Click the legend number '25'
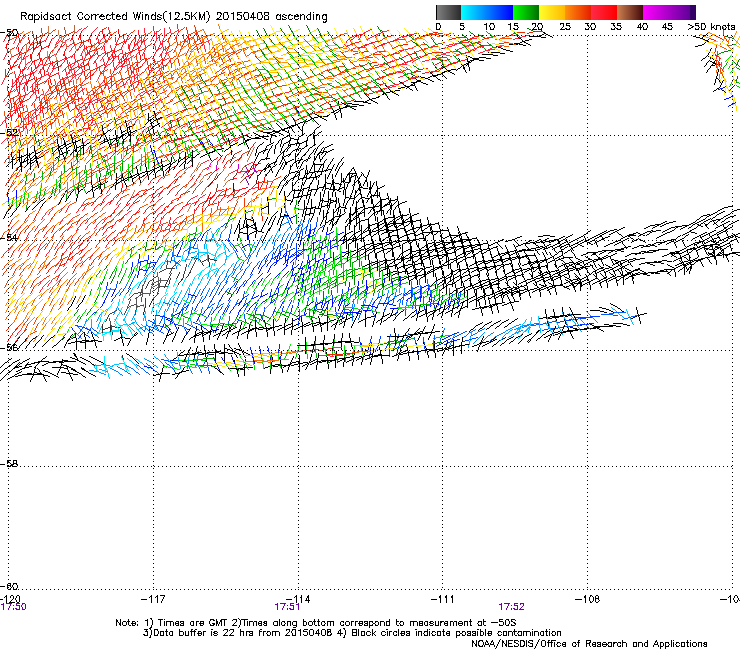 [x=565, y=27]
